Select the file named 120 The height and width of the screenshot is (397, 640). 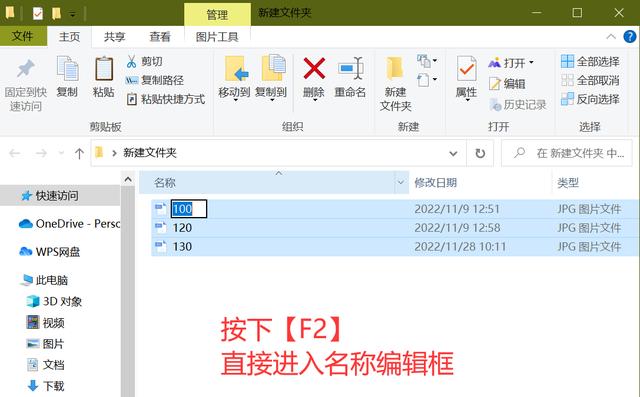click(182, 228)
